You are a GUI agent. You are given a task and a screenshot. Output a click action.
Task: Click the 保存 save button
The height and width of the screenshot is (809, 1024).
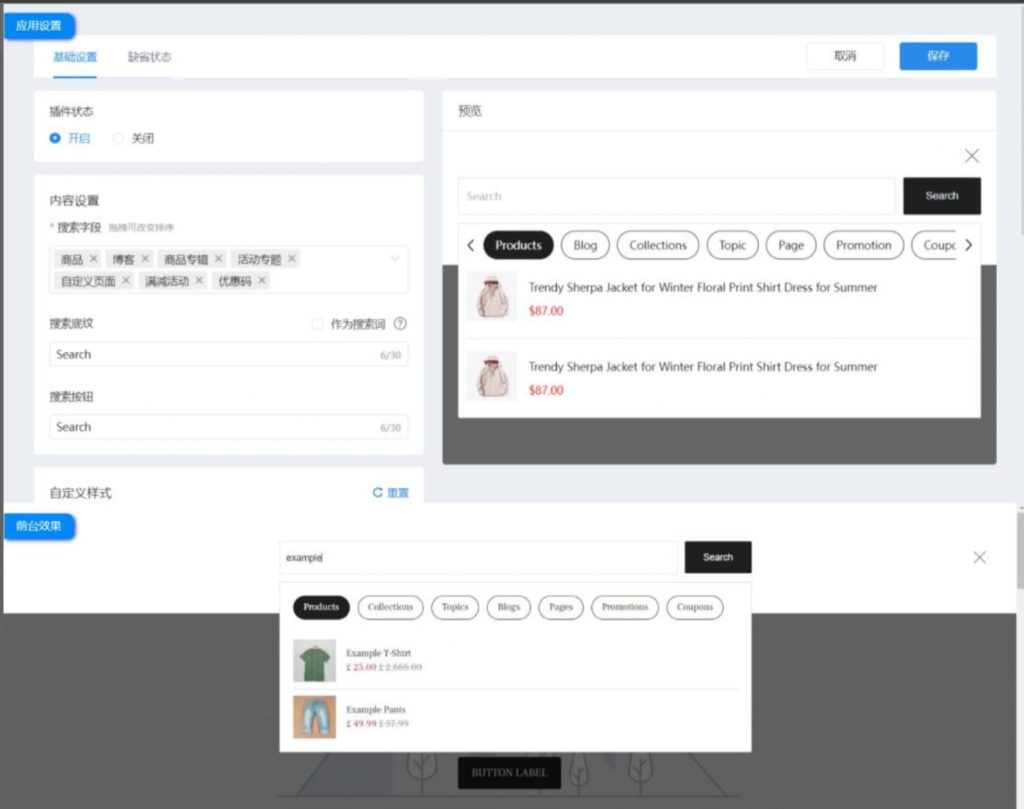pyautogui.click(x=937, y=57)
